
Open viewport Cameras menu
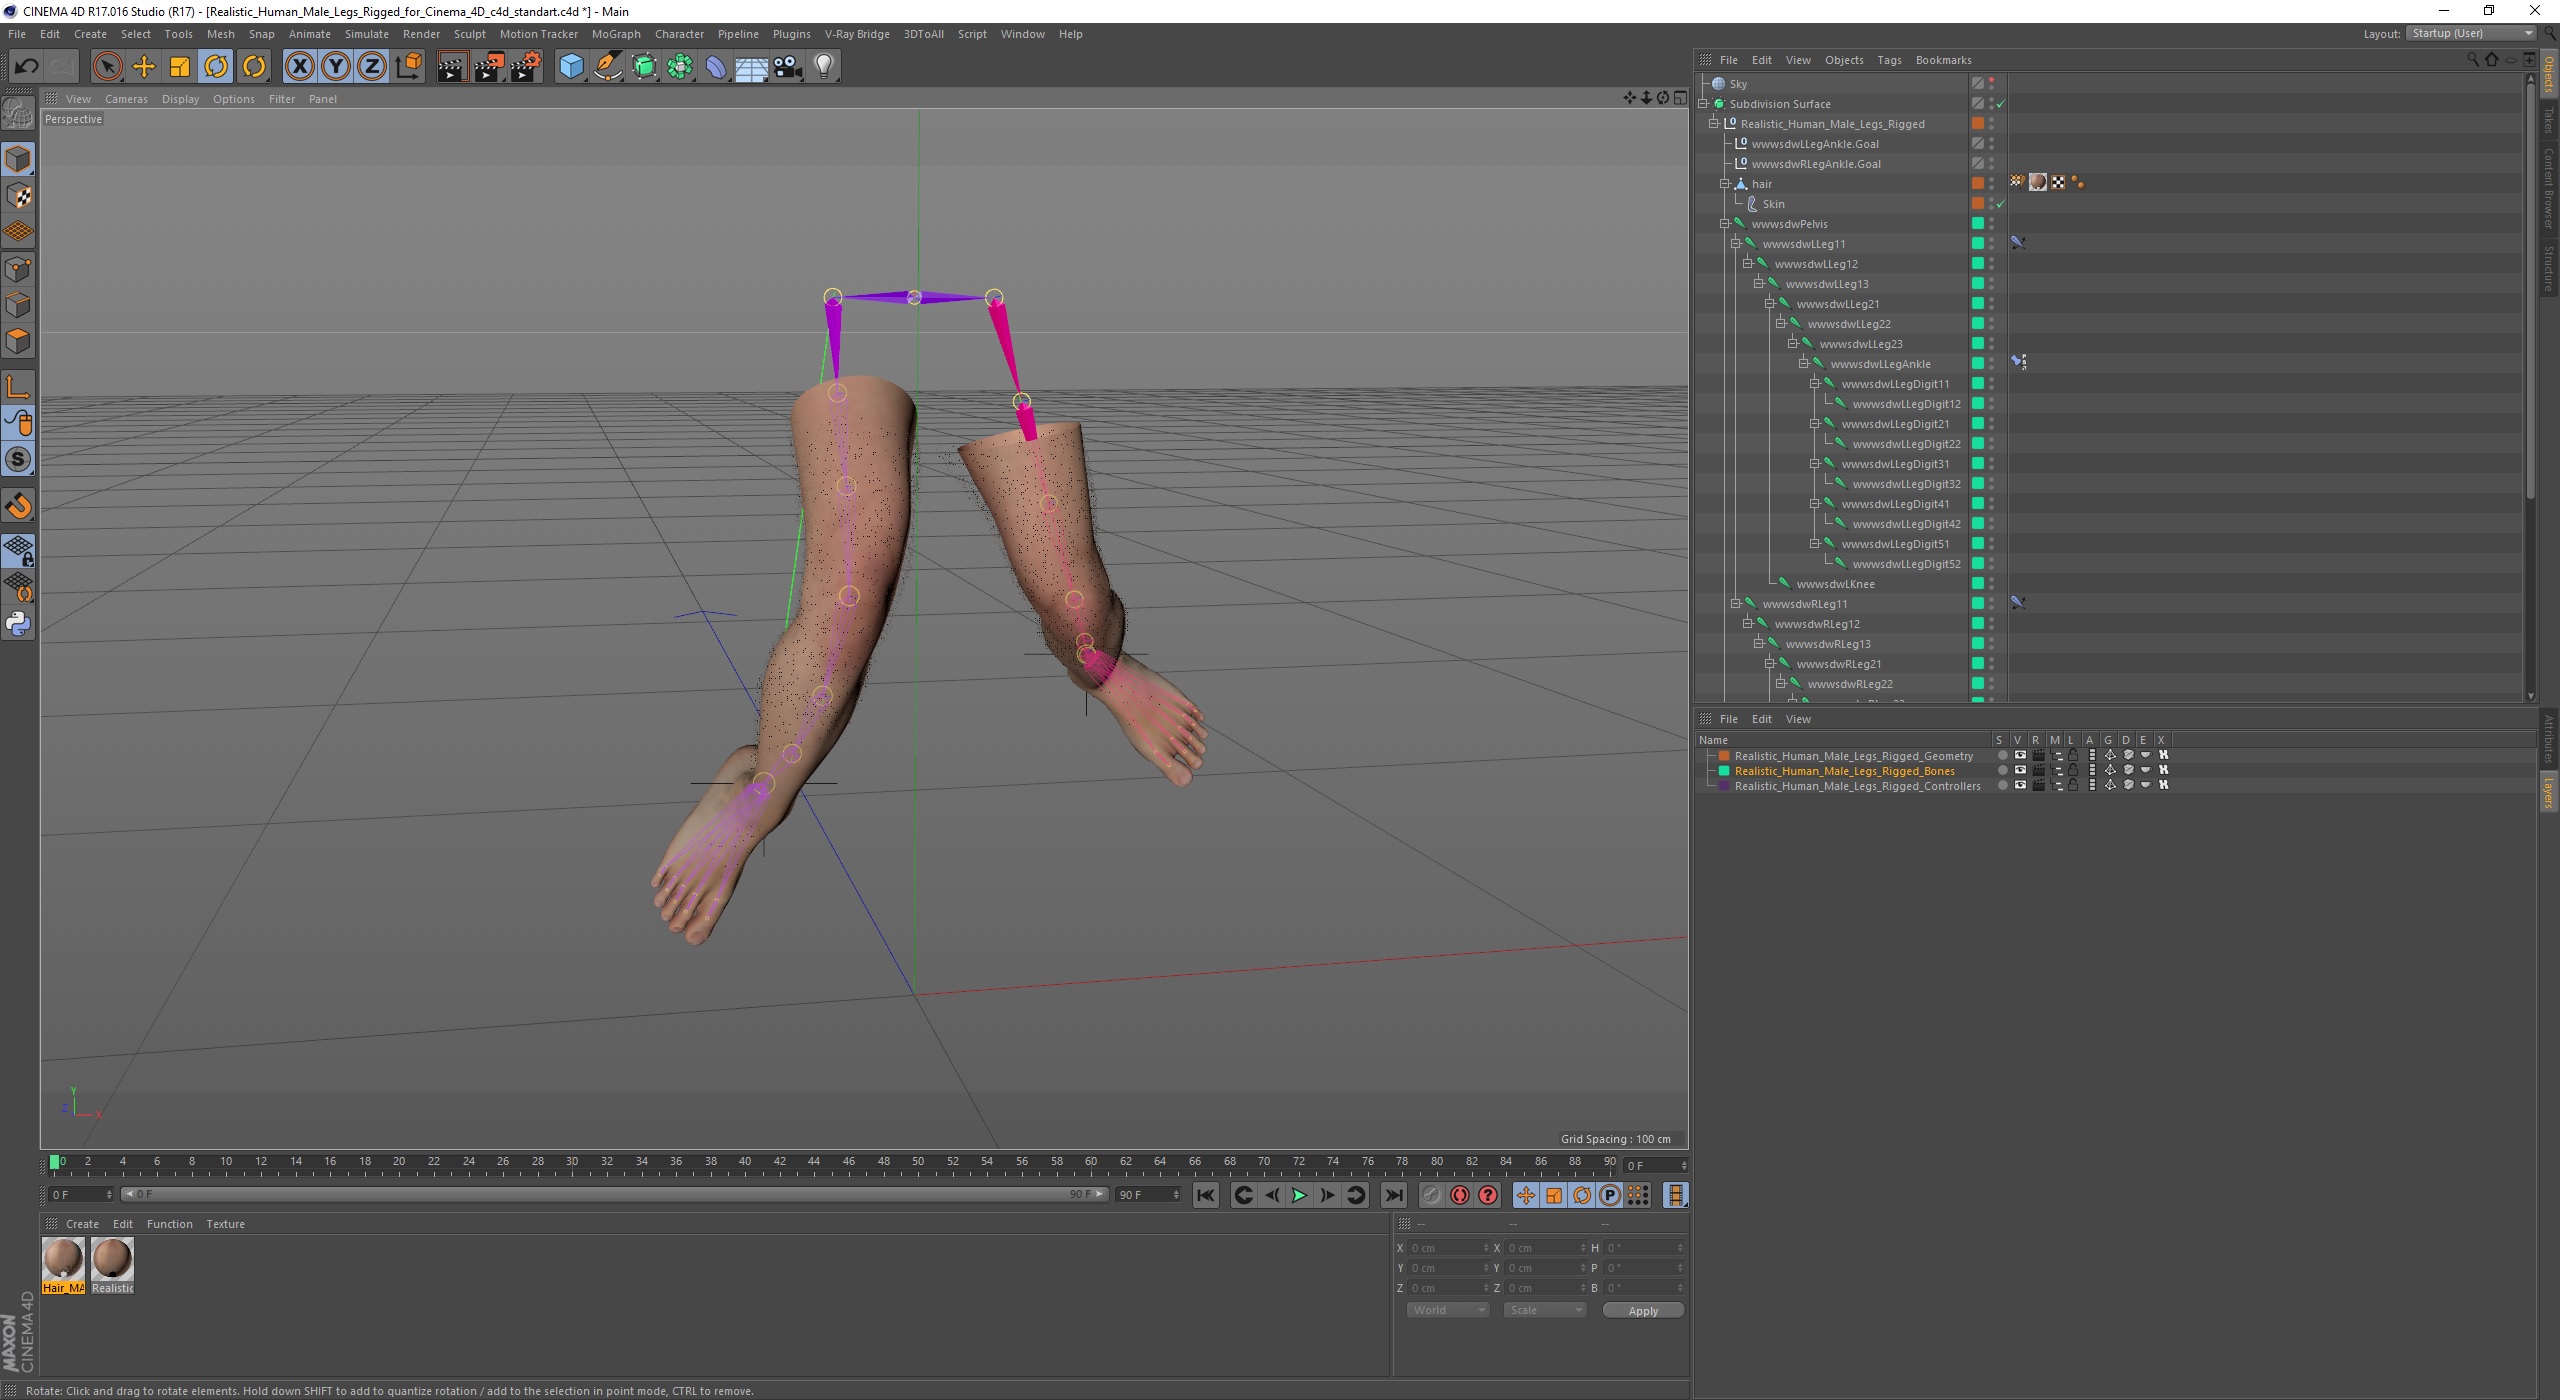coord(126,99)
